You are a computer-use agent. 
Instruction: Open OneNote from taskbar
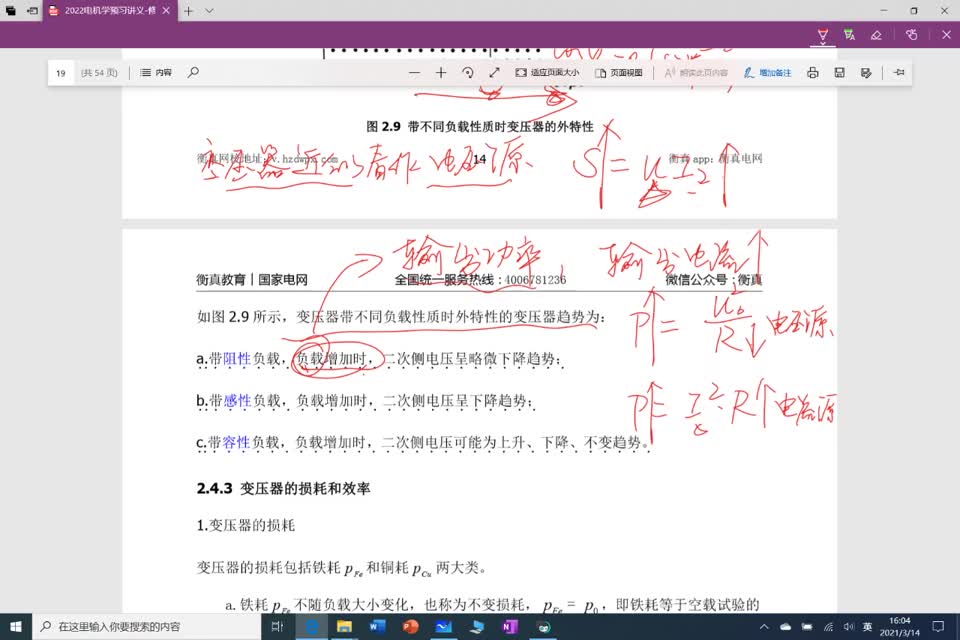(509, 627)
